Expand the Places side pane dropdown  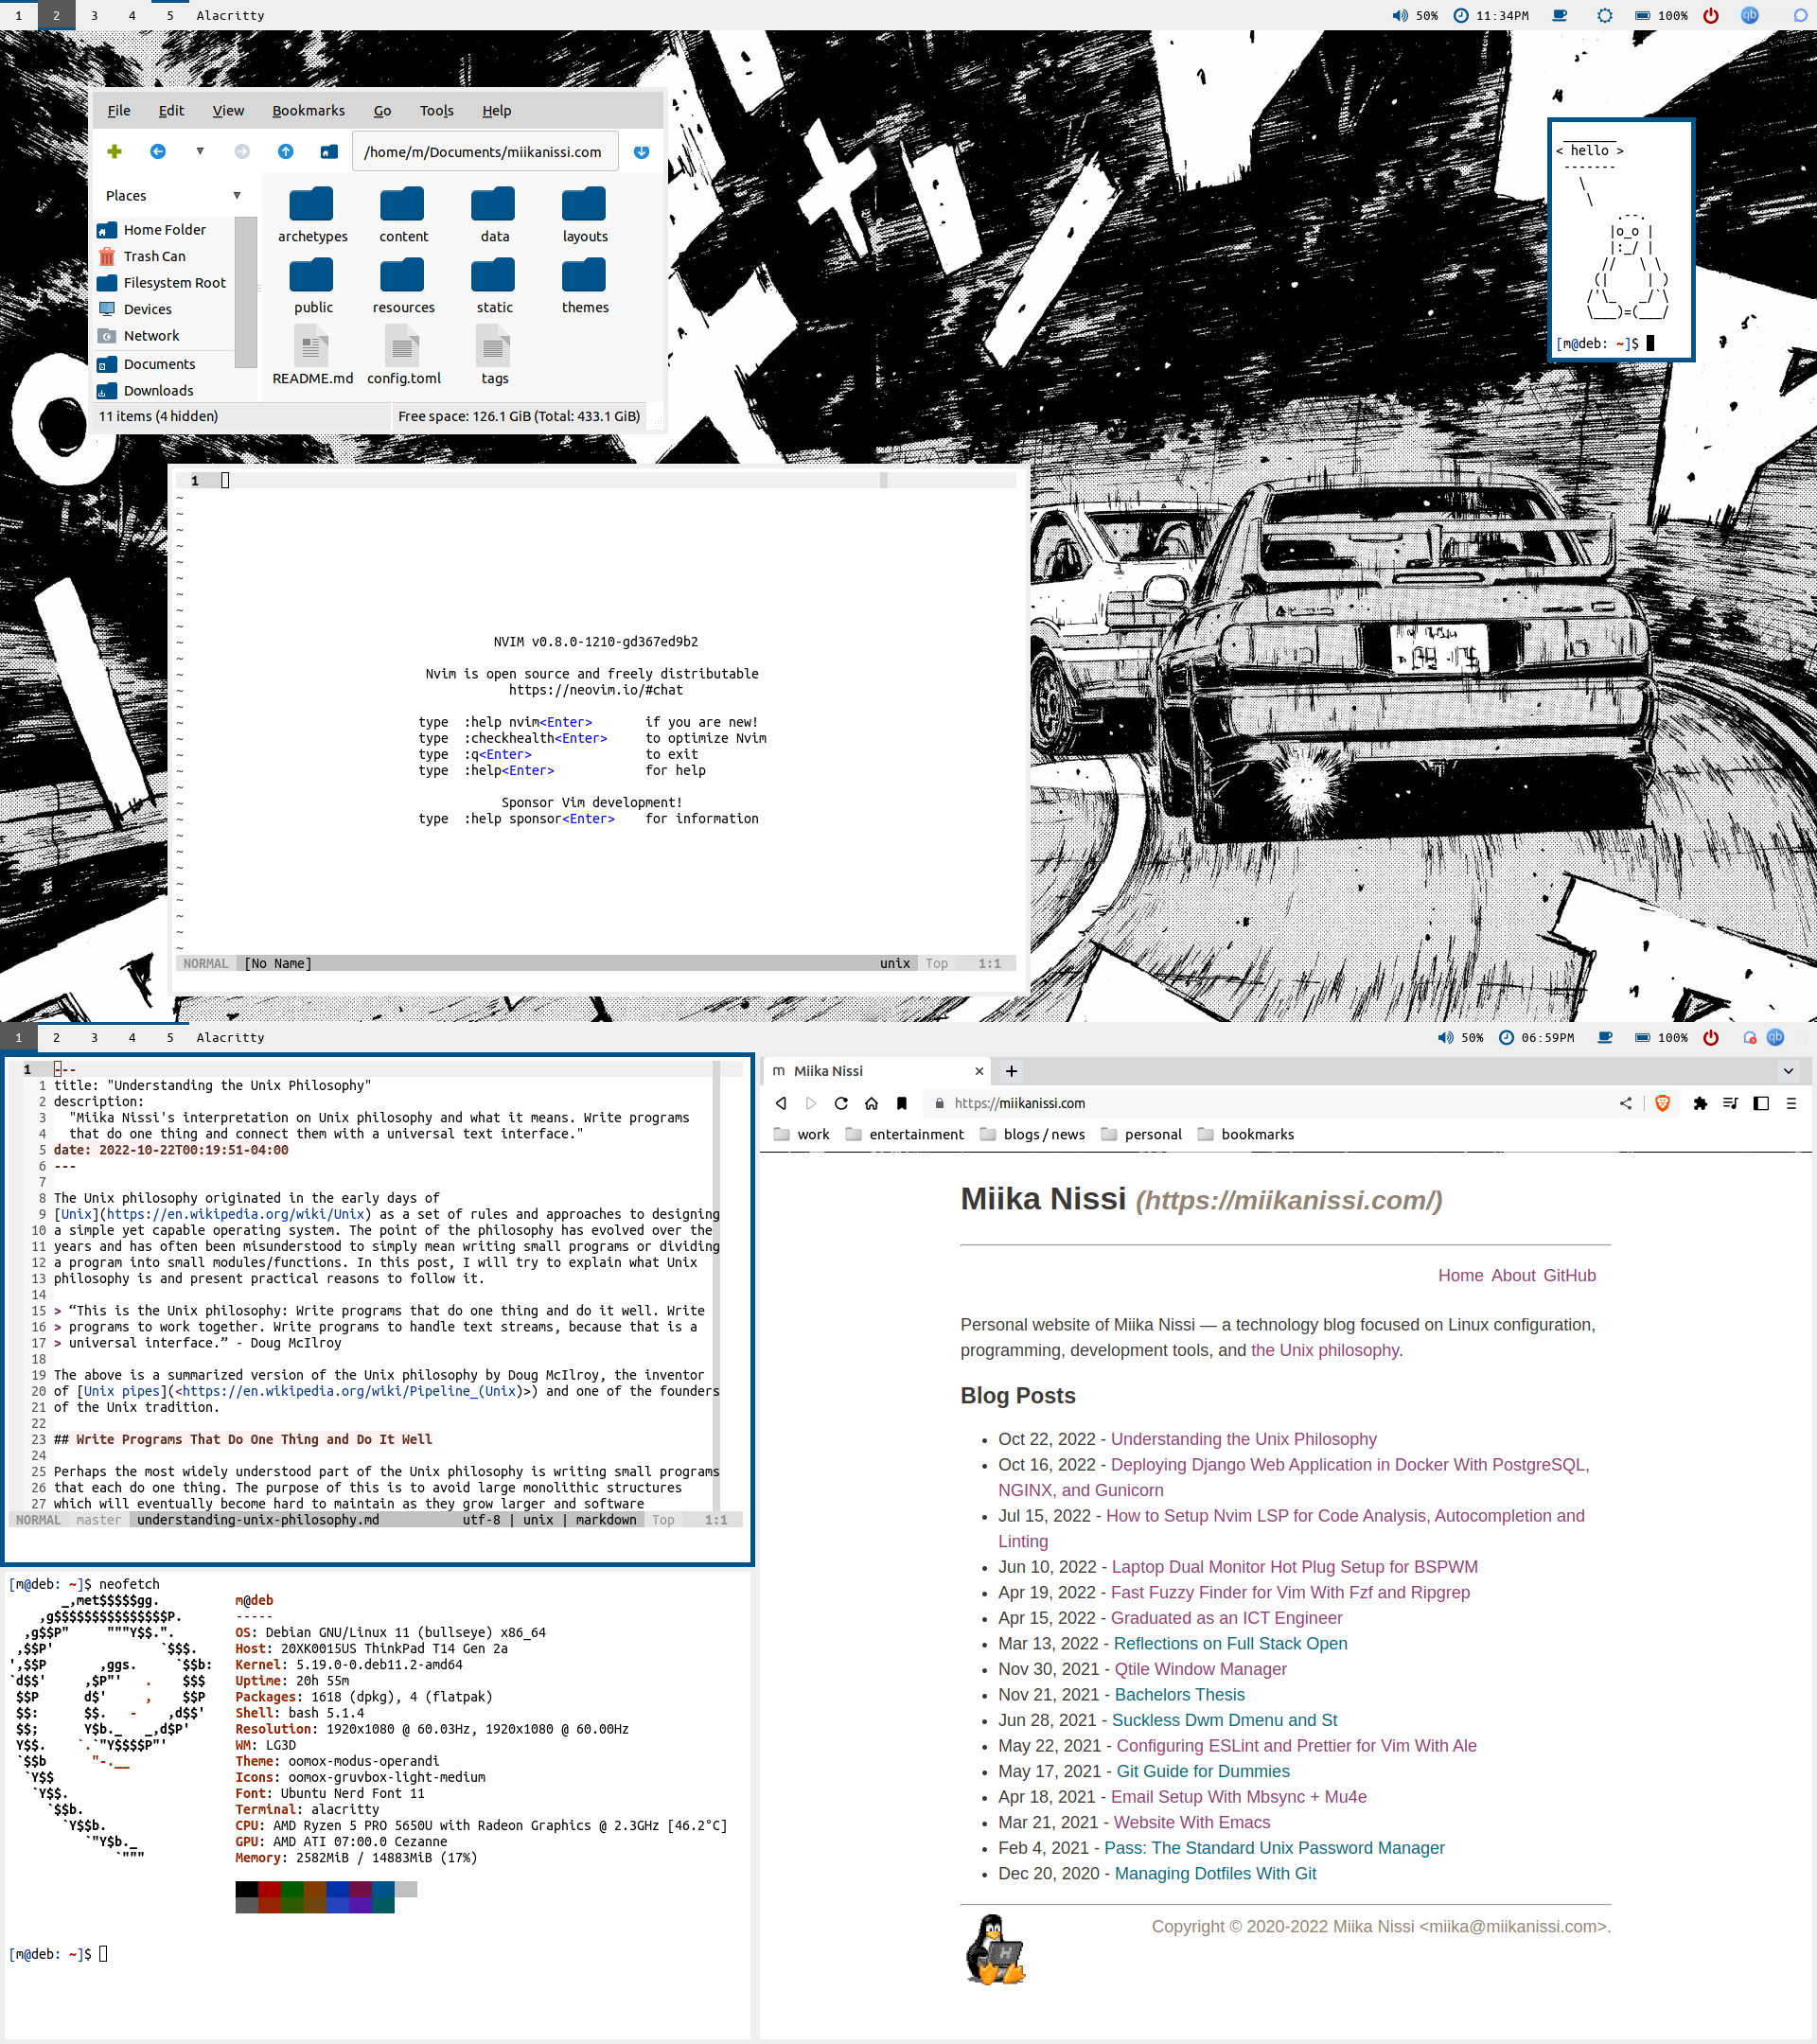237,196
